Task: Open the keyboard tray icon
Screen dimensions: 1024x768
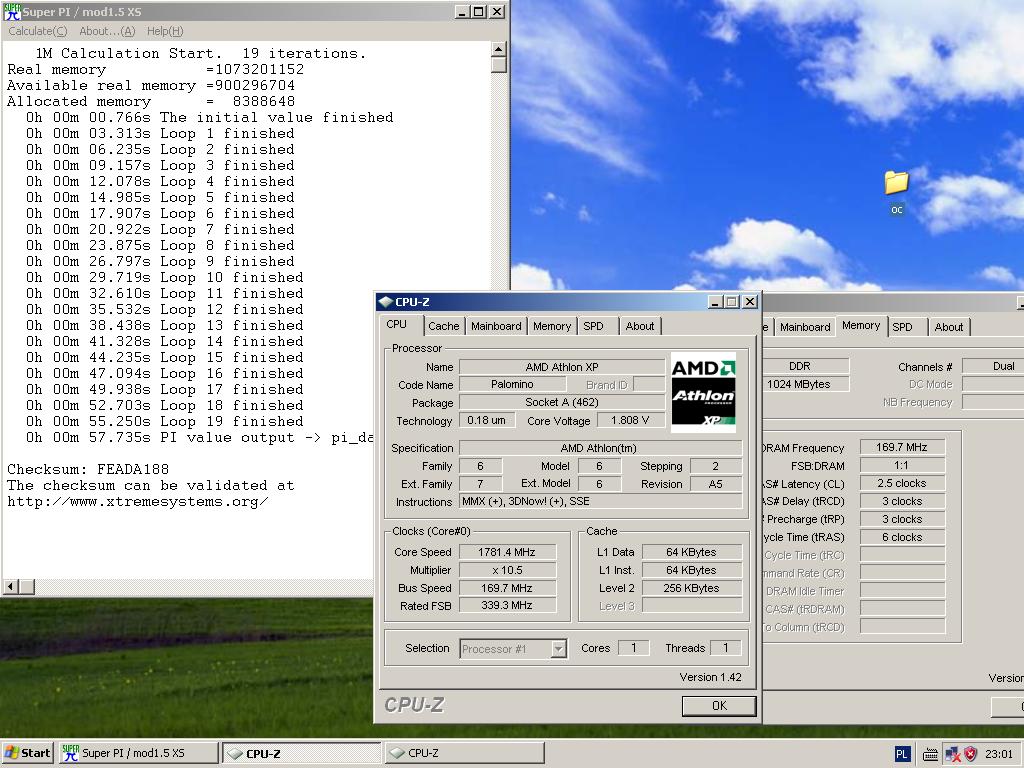Action: 931,754
